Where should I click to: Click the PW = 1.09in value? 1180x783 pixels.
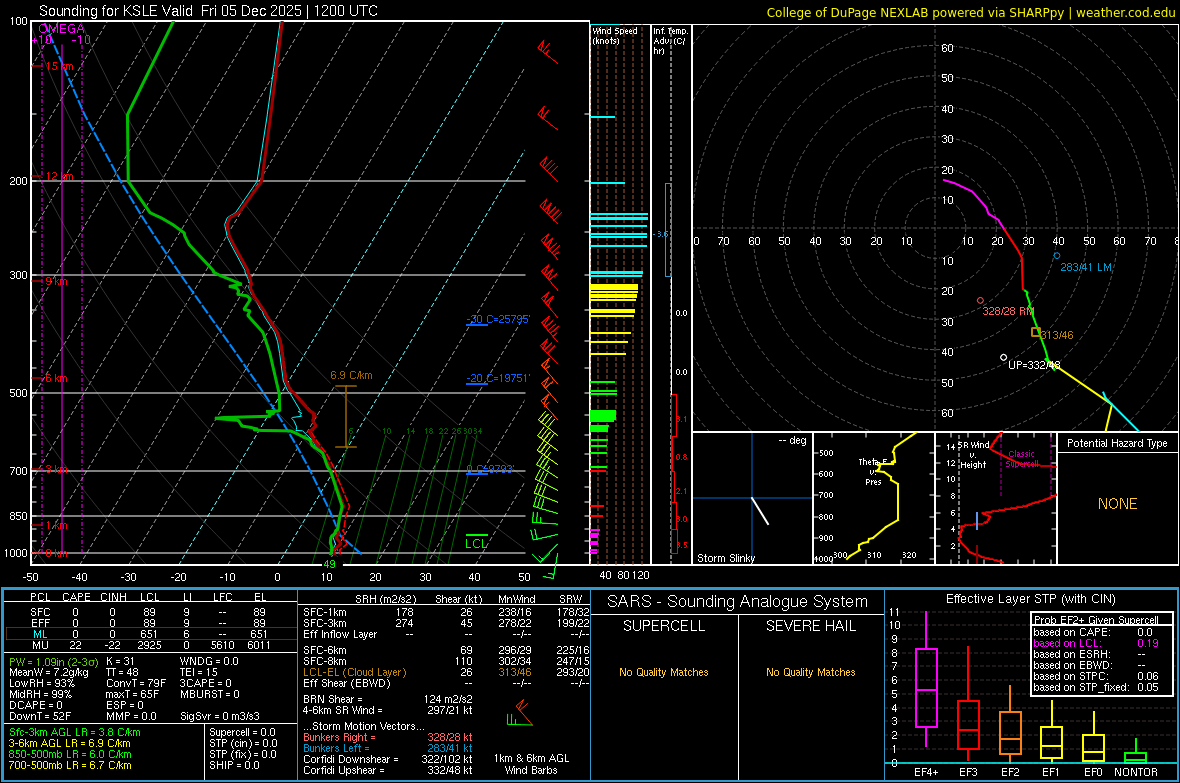pos(55,661)
